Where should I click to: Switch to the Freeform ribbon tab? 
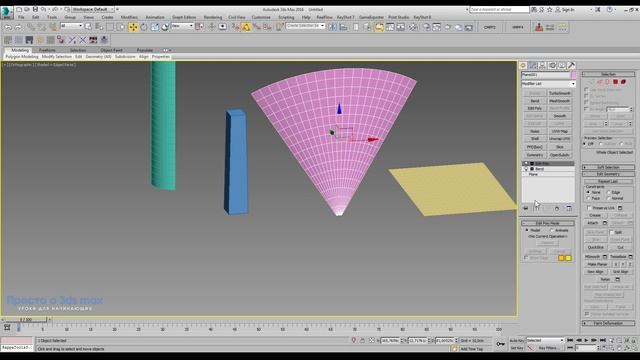pos(47,50)
